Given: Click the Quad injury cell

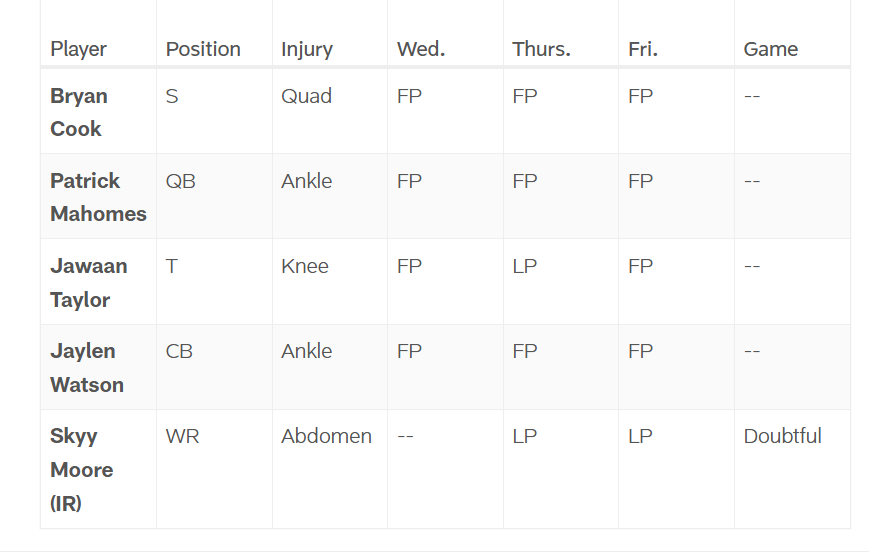Looking at the screenshot, I should 306,96.
